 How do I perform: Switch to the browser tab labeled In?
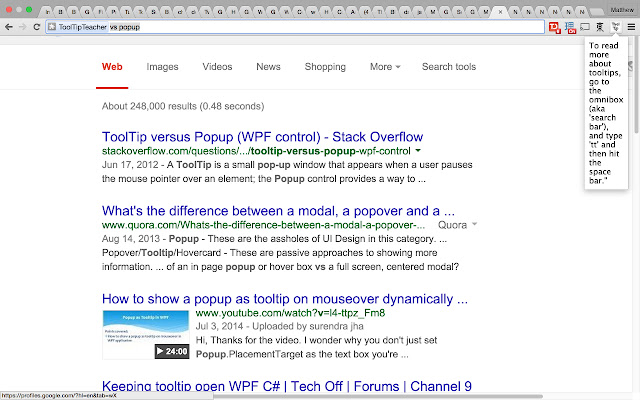click(48, 12)
